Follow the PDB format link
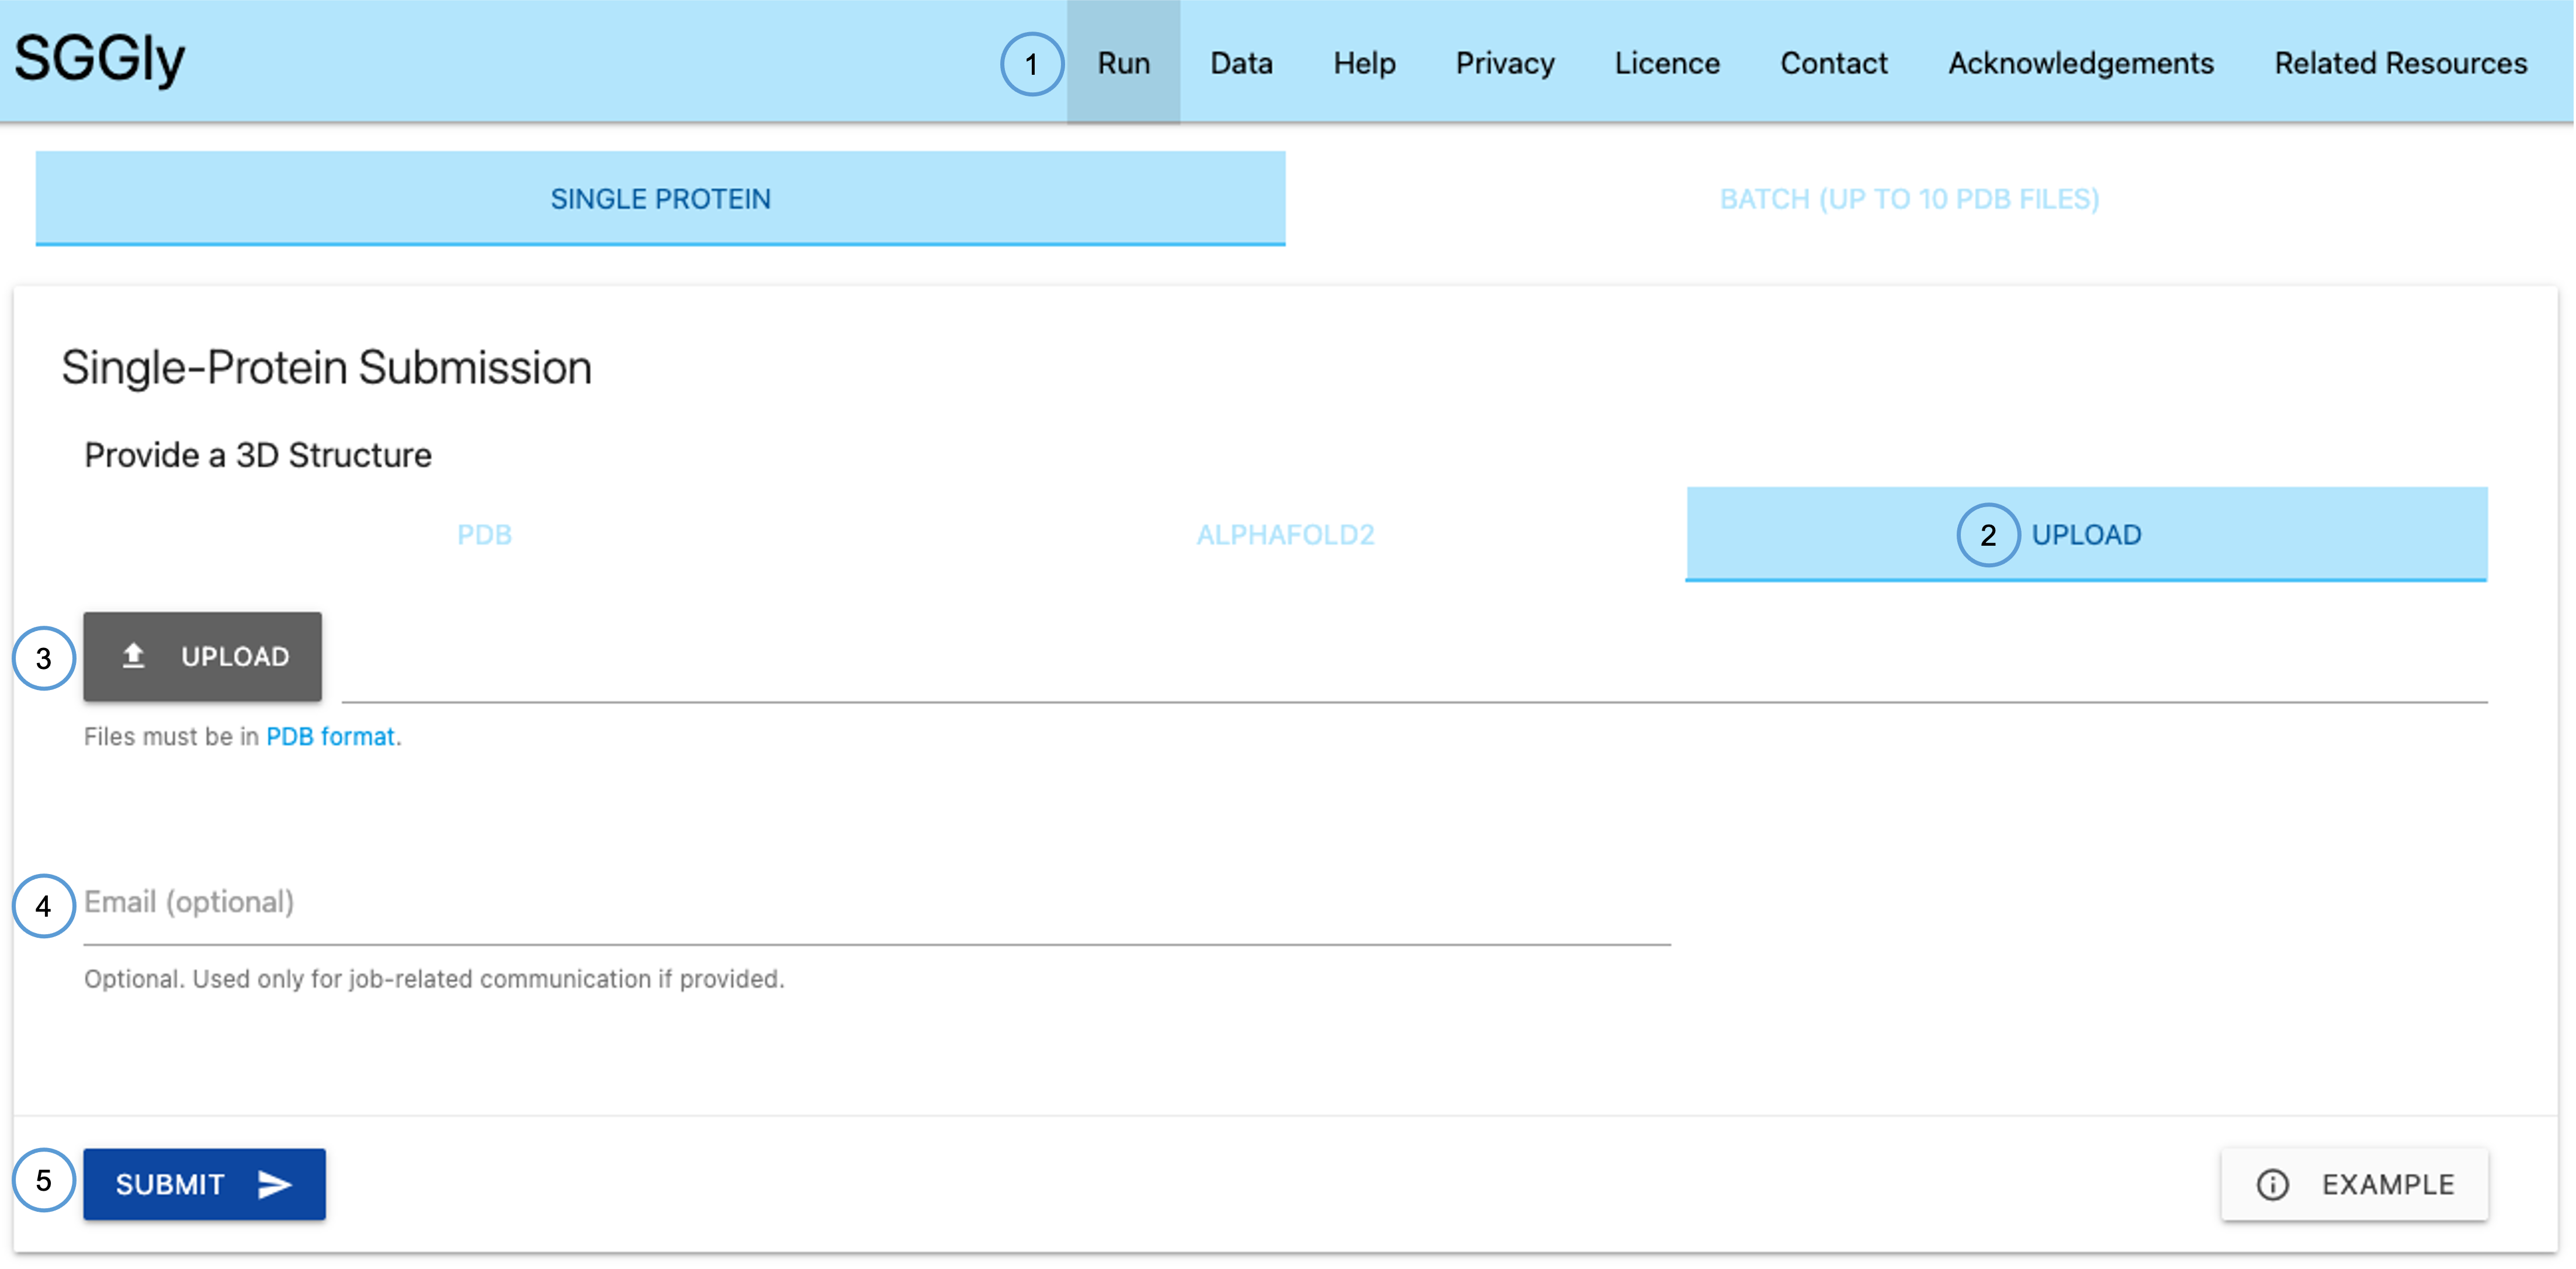 pyautogui.click(x=330, y=737)
